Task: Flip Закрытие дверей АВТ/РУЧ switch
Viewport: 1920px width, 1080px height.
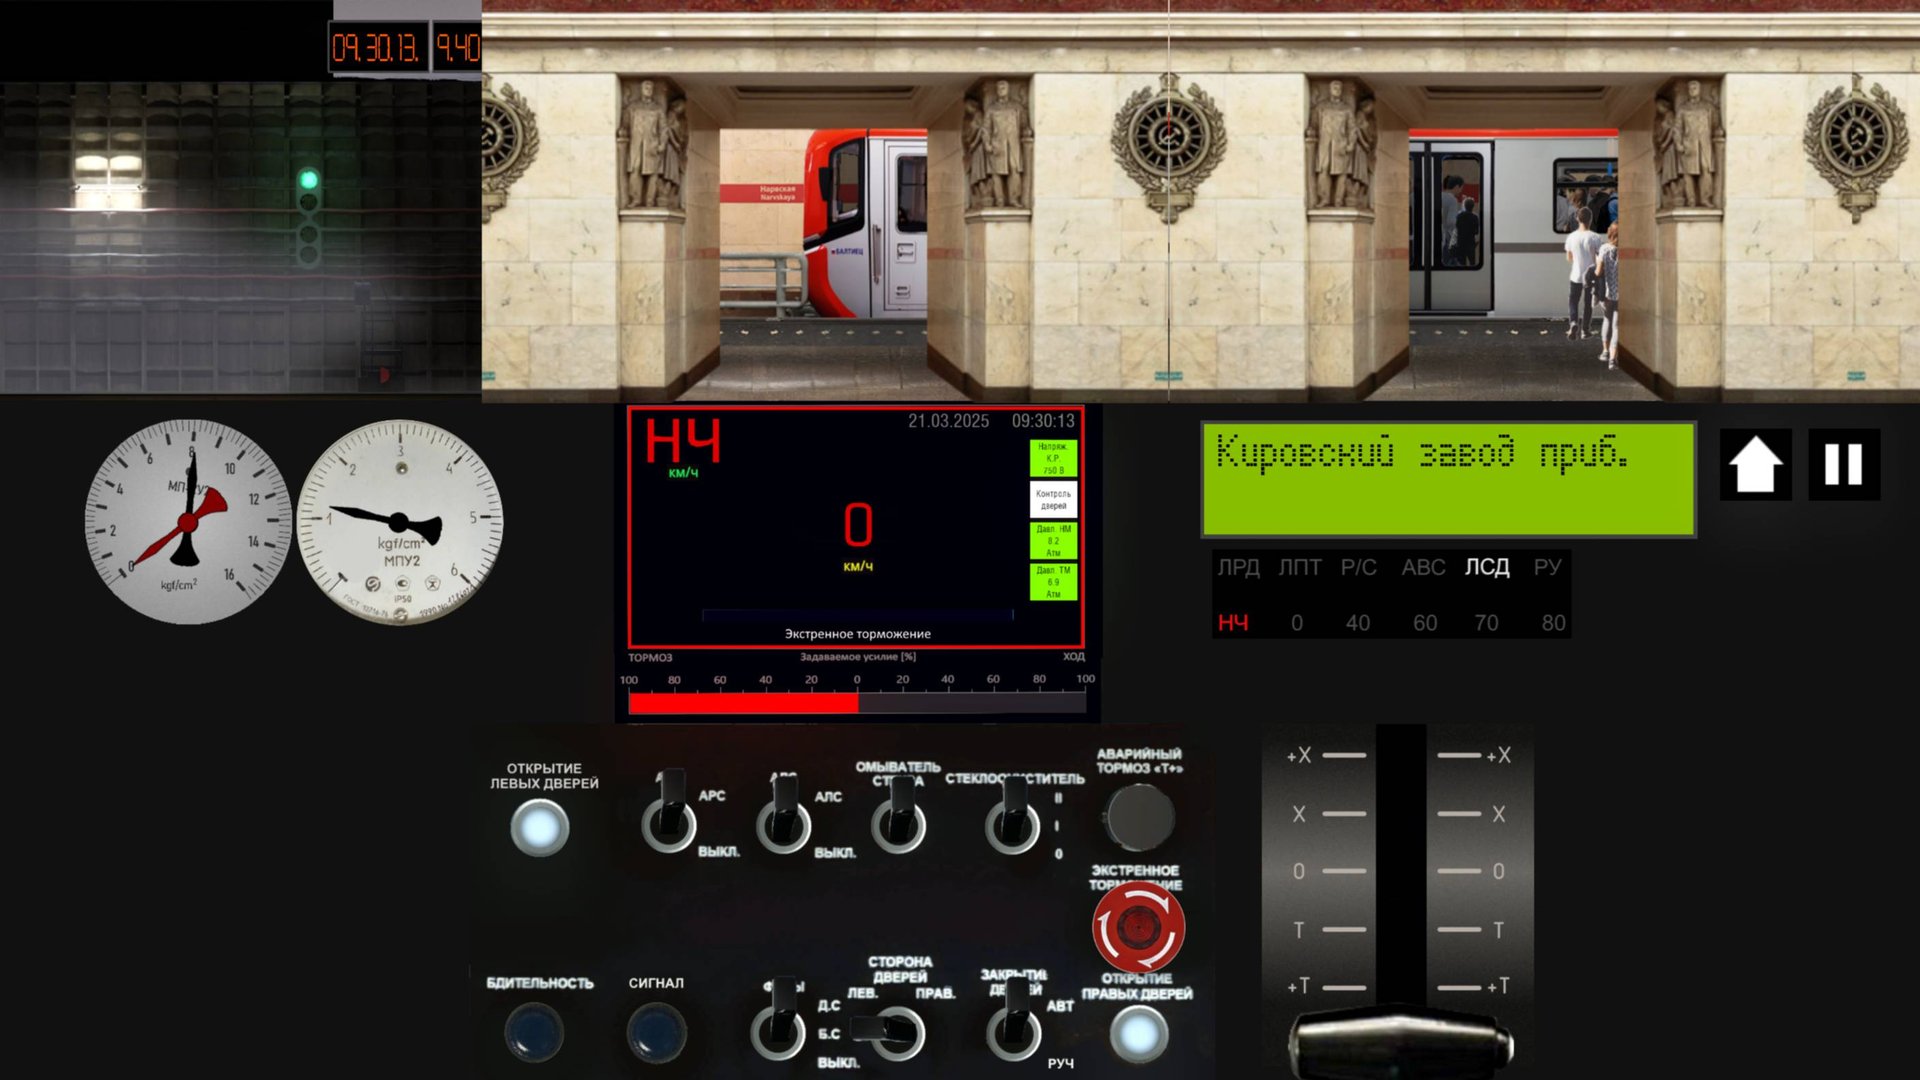Action: 1014,1030
